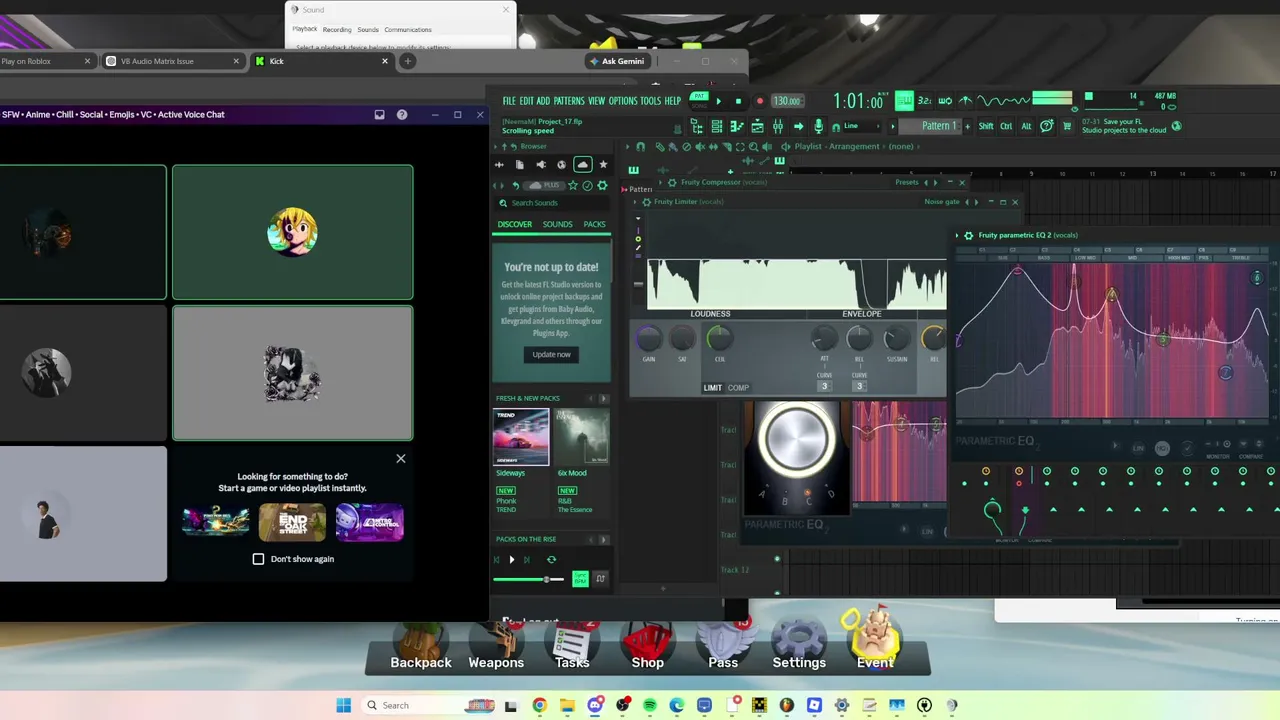Open the Mixer icon in toolbar

pos(777,126)
